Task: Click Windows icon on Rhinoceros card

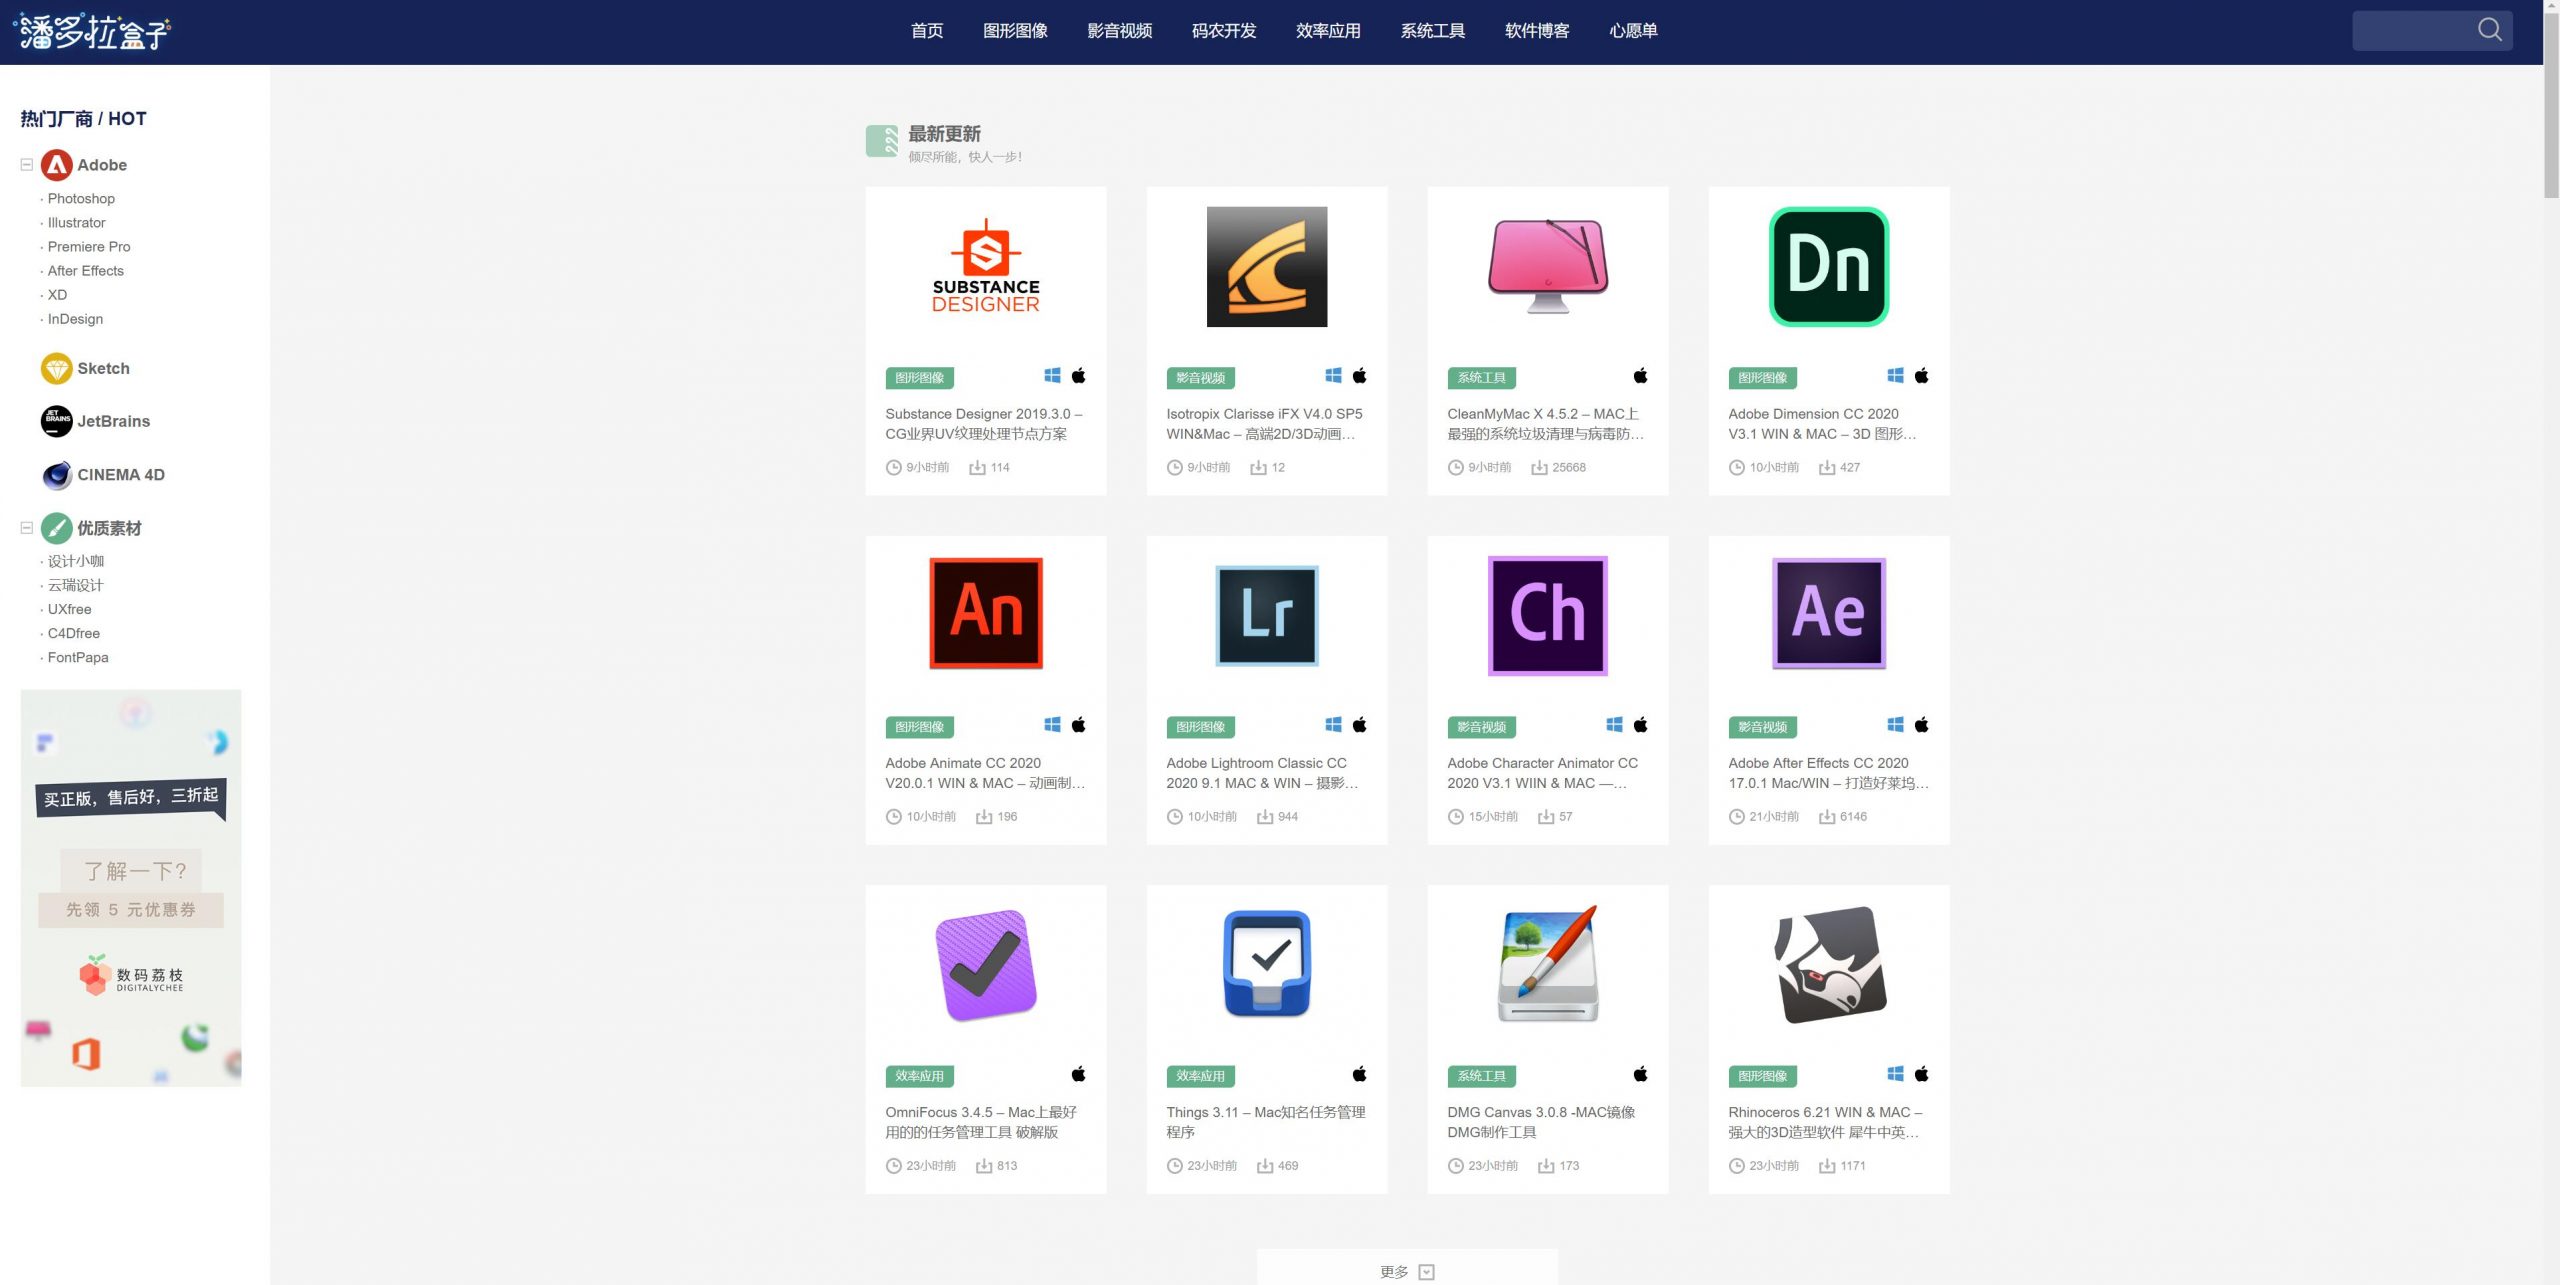Action: pos(1895,1074)
